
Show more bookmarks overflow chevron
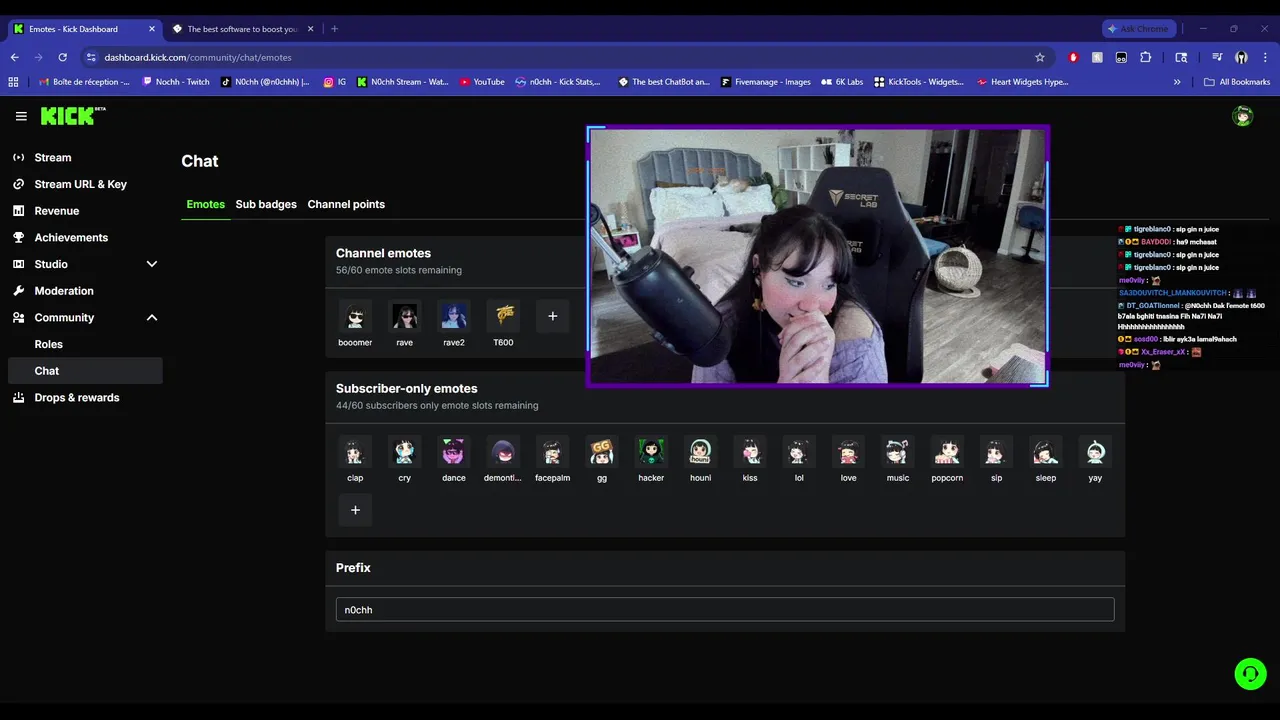point(1177,82)
